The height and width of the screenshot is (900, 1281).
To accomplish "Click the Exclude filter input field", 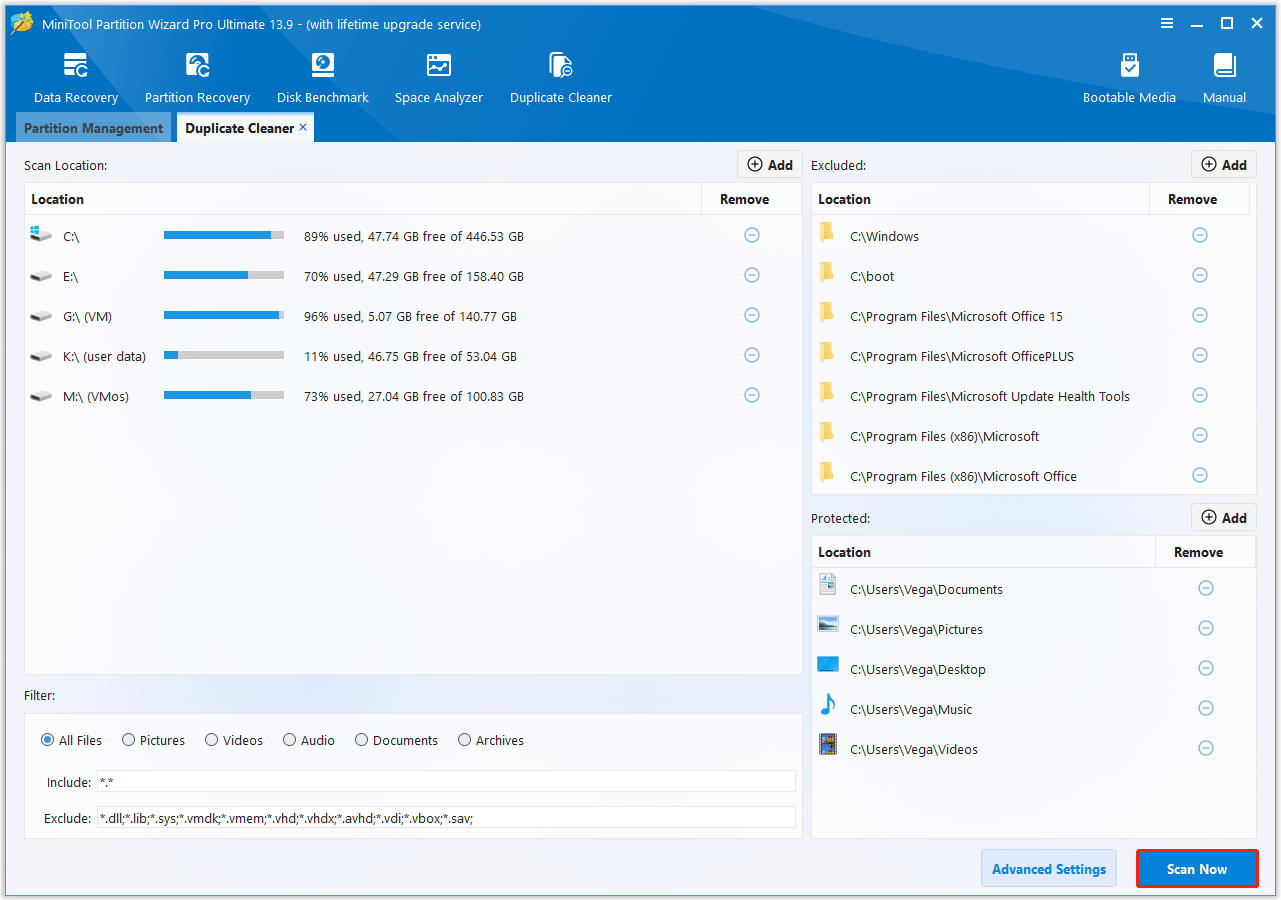I will point(446,817).
